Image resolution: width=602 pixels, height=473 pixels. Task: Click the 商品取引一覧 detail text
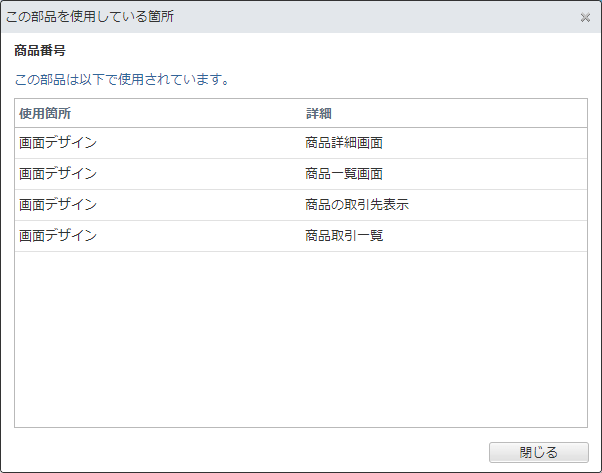click(x=344, y=236)
